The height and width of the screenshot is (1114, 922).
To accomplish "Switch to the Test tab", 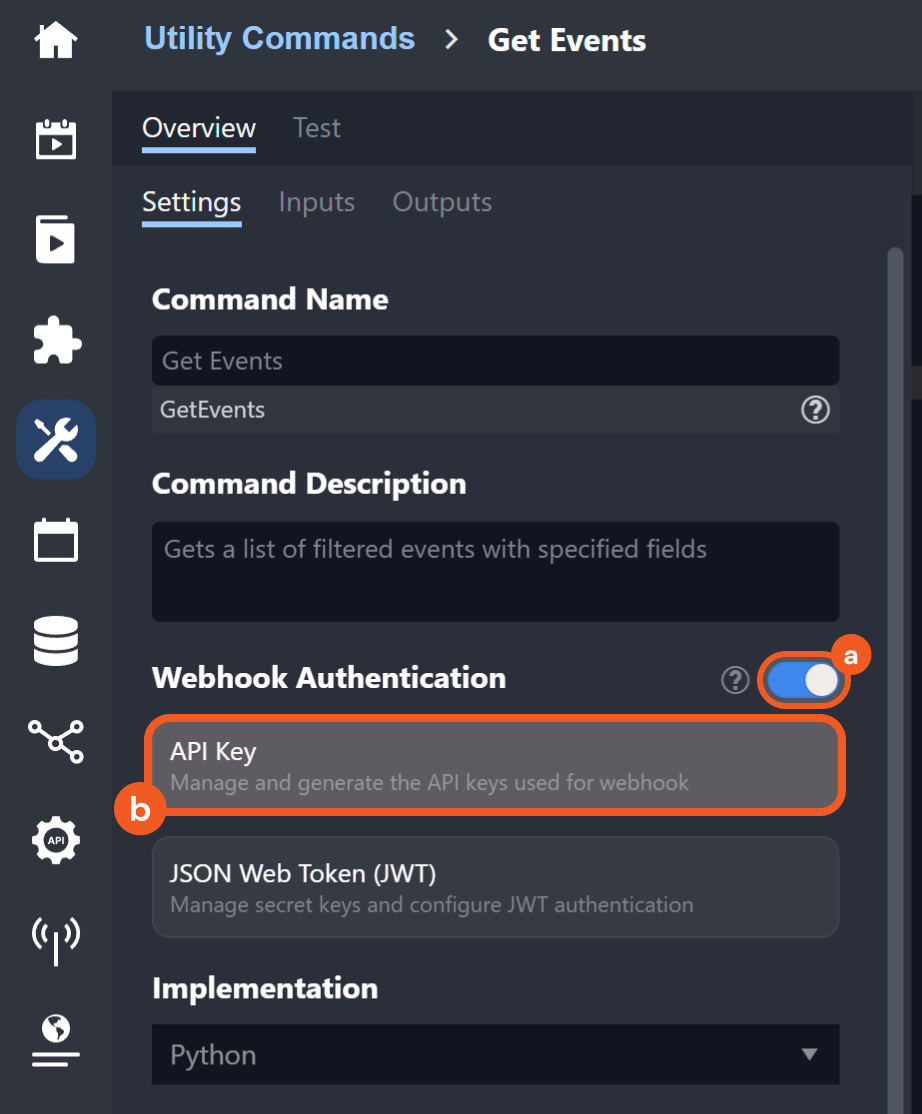I will coord(316,128).
